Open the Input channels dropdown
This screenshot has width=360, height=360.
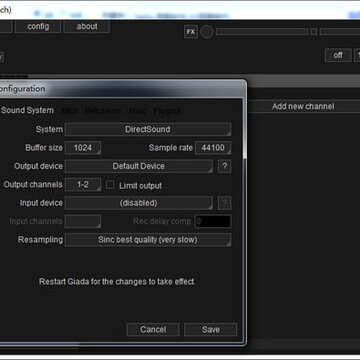[x=83, y=221]
